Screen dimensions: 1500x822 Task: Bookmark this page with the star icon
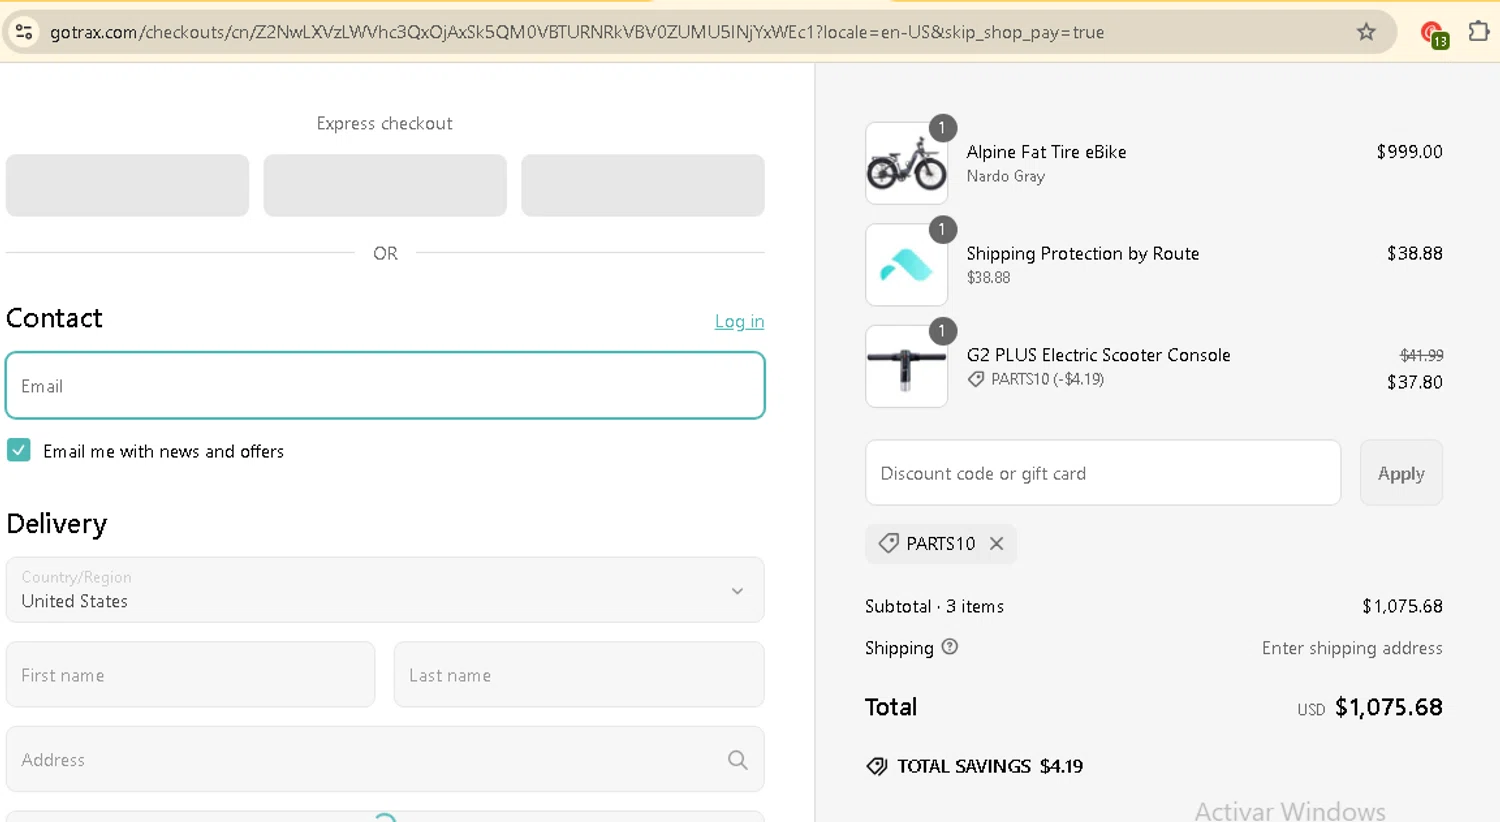click(x=1366, y=32)
